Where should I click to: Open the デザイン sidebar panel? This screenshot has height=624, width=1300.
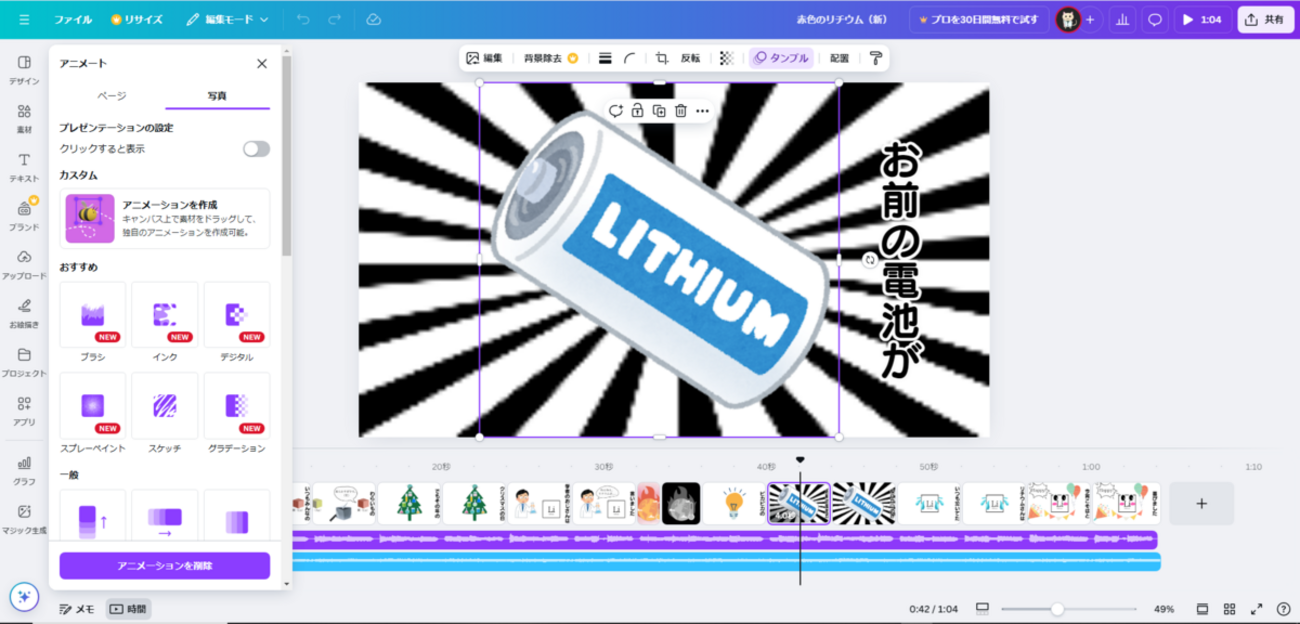click(x=24, y=70)
